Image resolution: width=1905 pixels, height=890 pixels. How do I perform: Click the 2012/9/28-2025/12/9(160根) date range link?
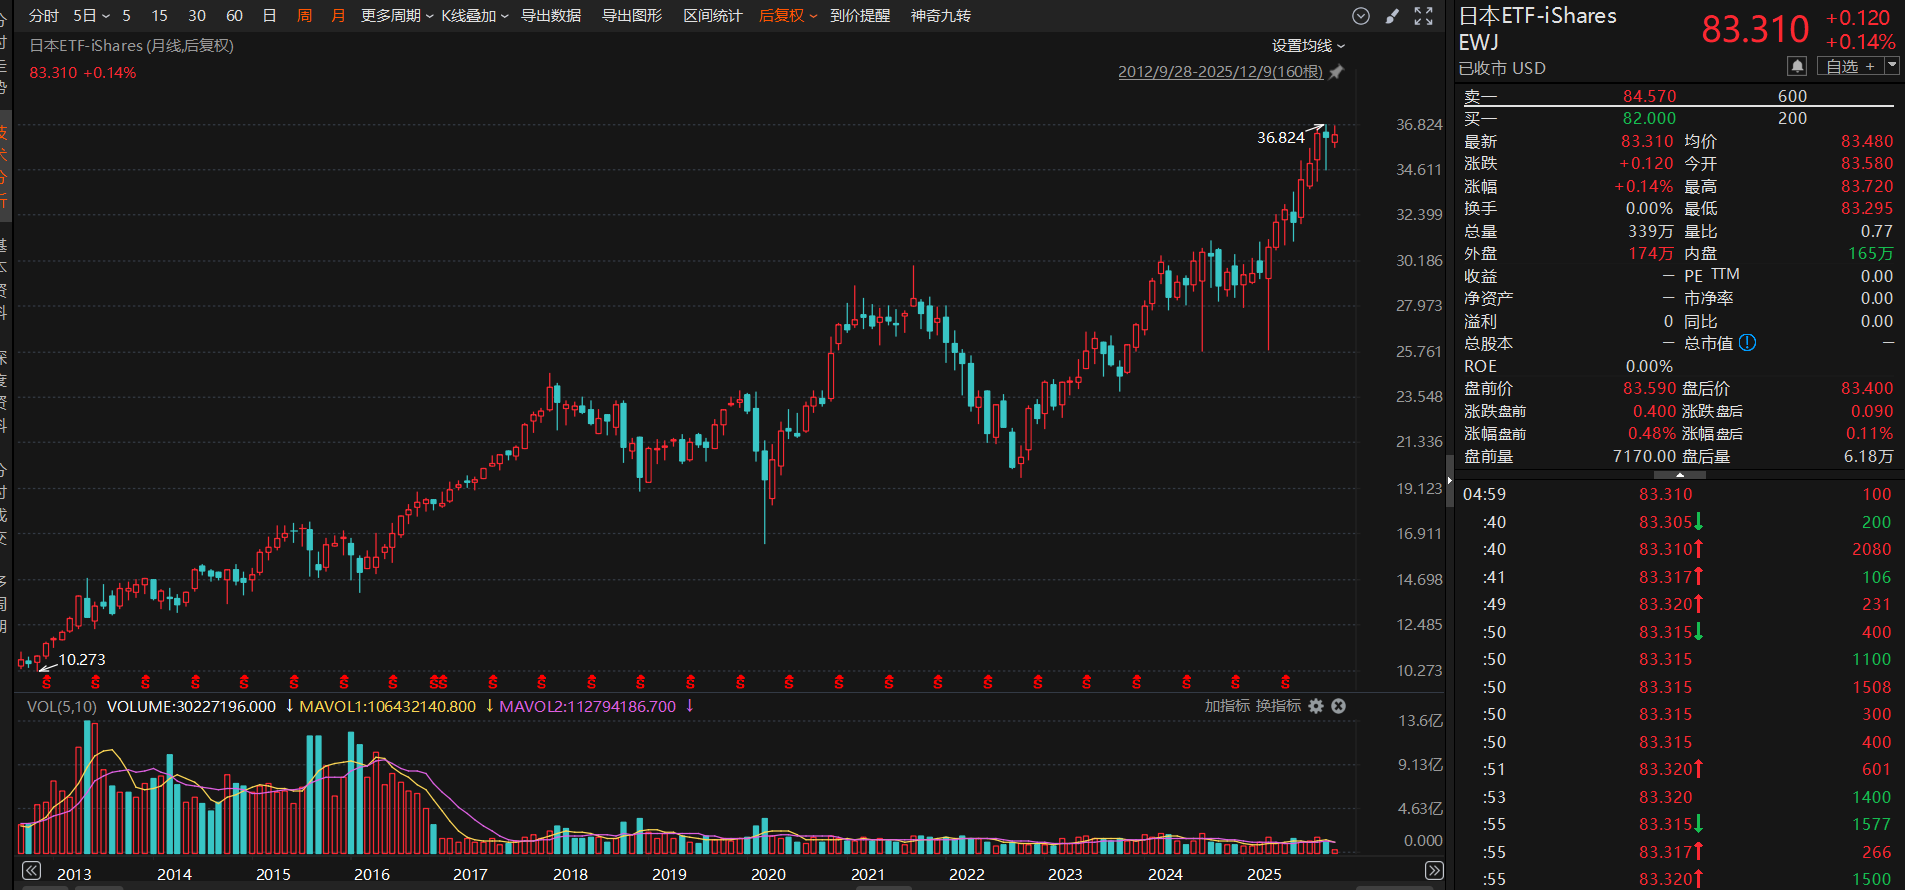tap(1220, 72)
